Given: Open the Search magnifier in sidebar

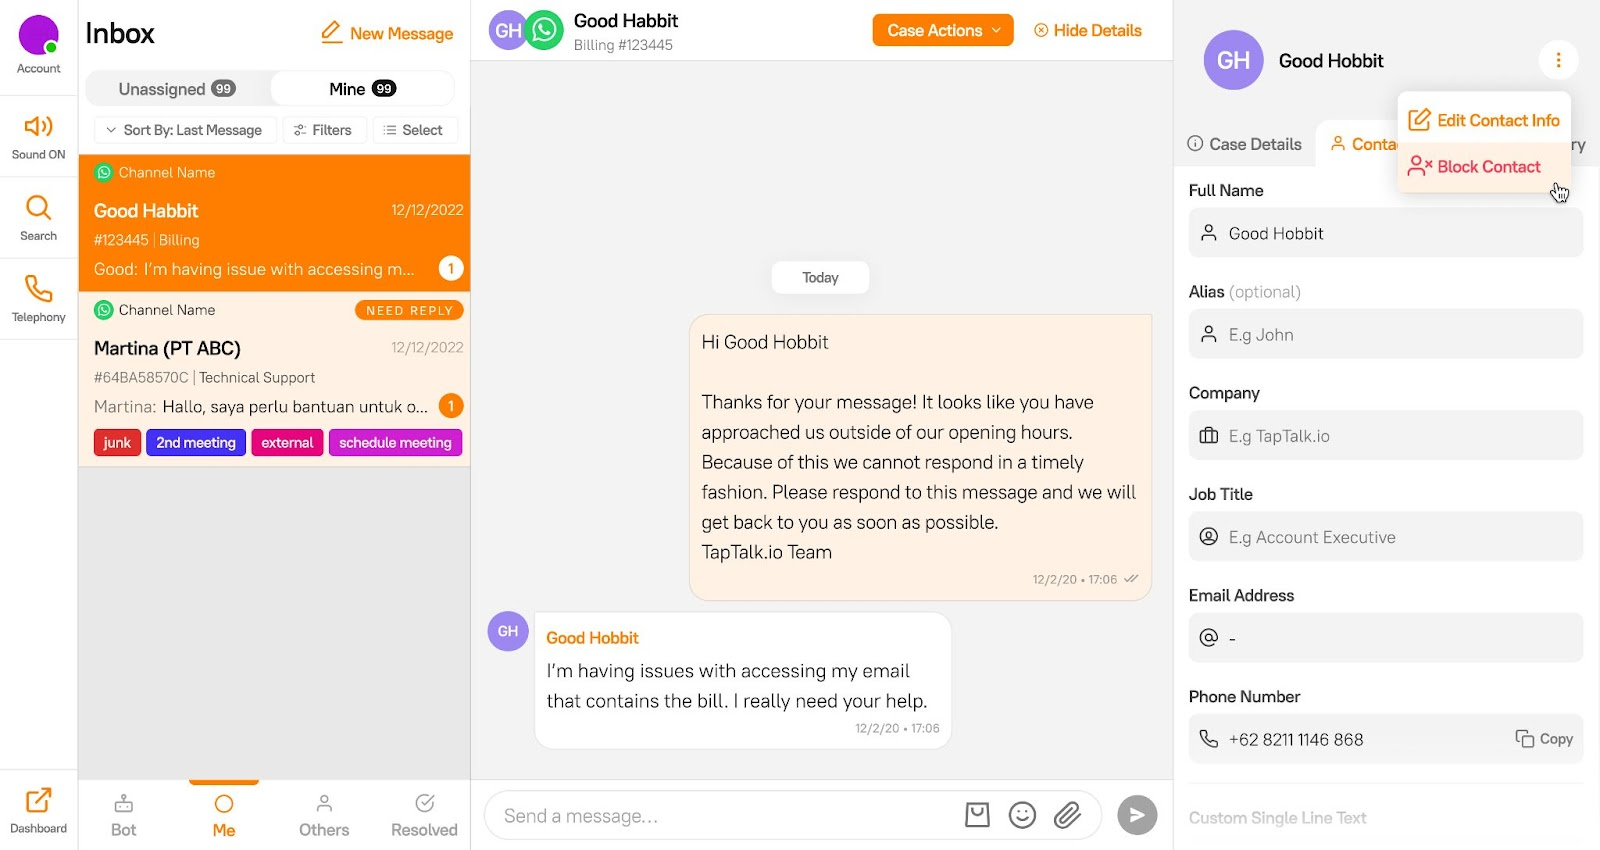Looking at the screenshot, I should click(x=38, y=207).
